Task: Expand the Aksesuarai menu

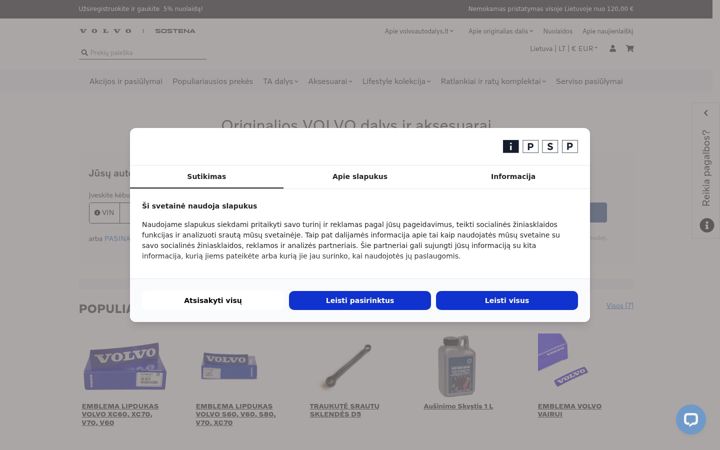Action: (330, 81)
